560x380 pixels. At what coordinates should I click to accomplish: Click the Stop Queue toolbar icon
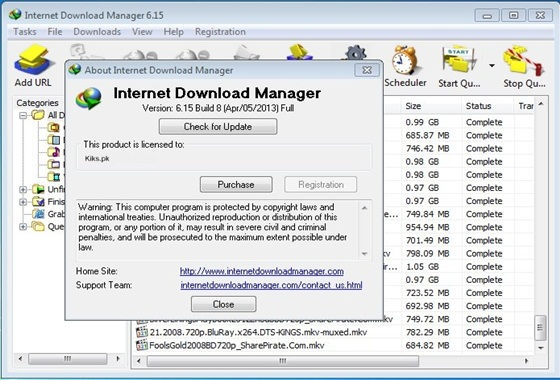(524, 61)
